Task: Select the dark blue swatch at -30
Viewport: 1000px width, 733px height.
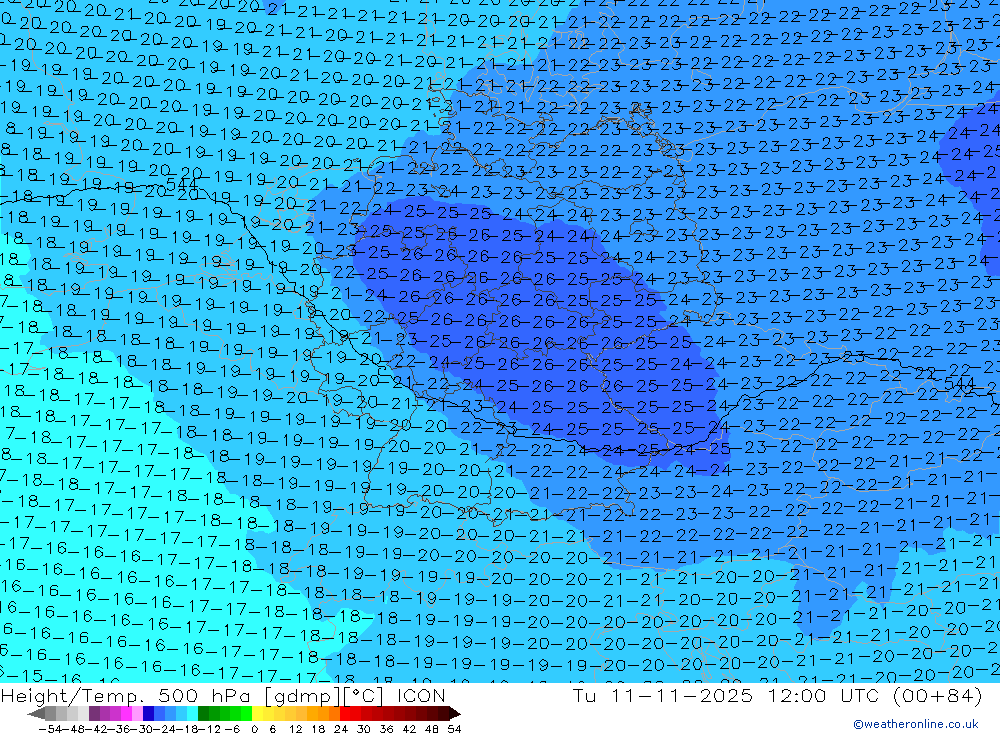Action: [x=149, y=713]
